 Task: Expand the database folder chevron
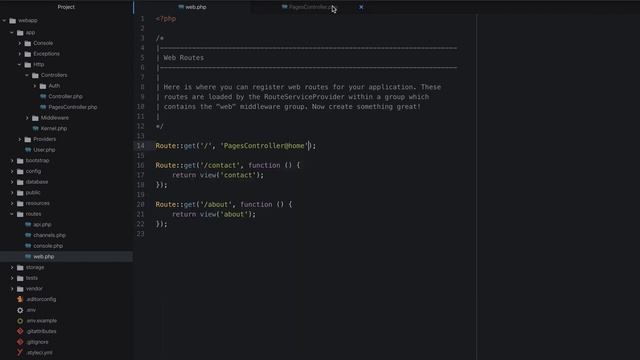pos(12,182)
